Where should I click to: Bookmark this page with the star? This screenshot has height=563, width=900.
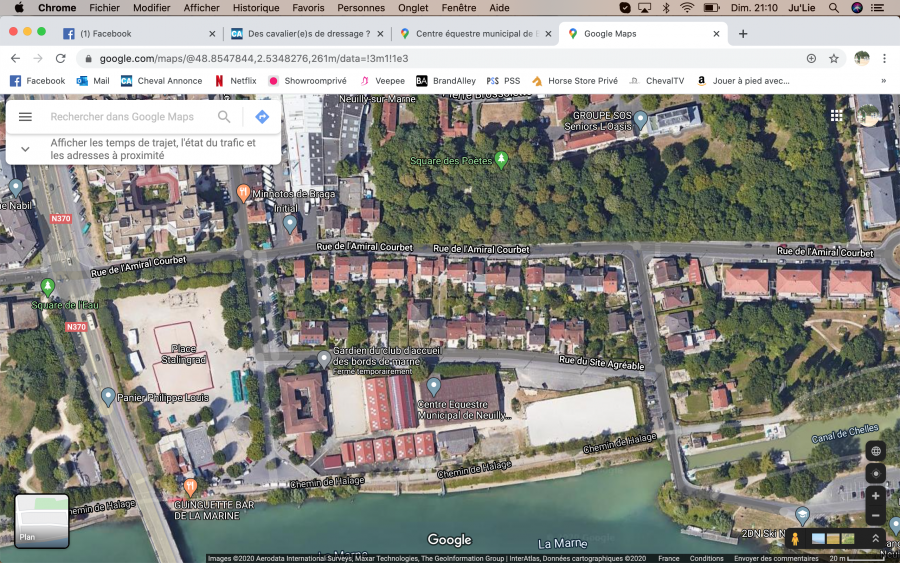(833, 59)
